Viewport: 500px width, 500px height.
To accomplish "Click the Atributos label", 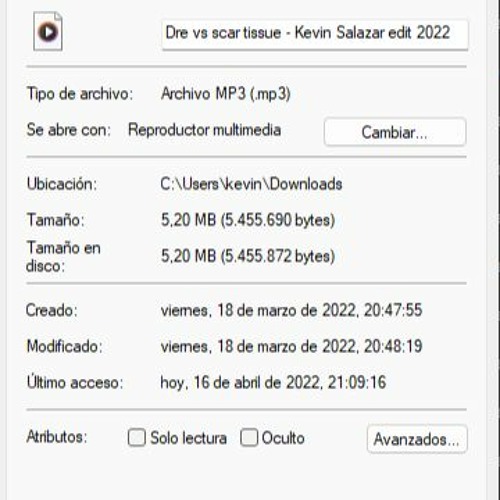I will (x=57, y=437).
